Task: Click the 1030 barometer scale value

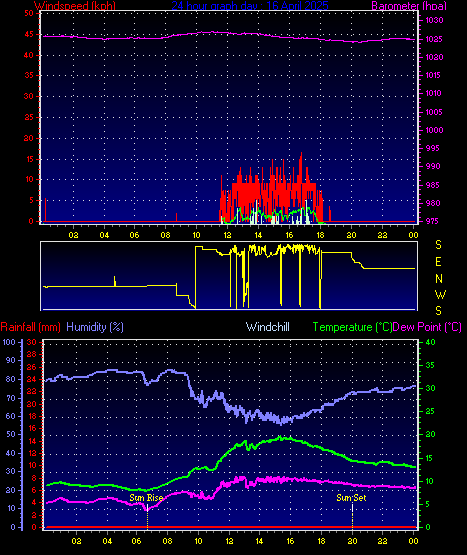Action: coord(434,21)
